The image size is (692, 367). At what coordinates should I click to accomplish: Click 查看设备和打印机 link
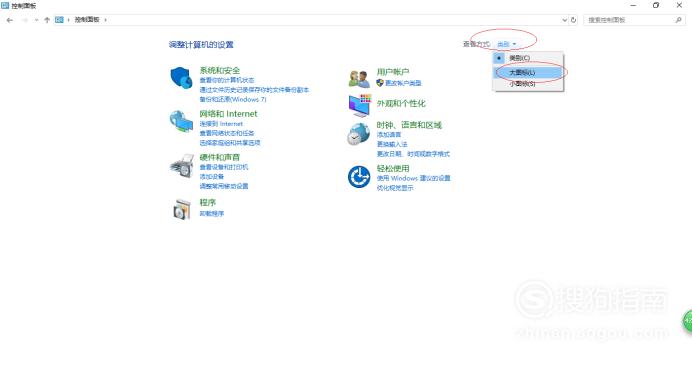224,167
